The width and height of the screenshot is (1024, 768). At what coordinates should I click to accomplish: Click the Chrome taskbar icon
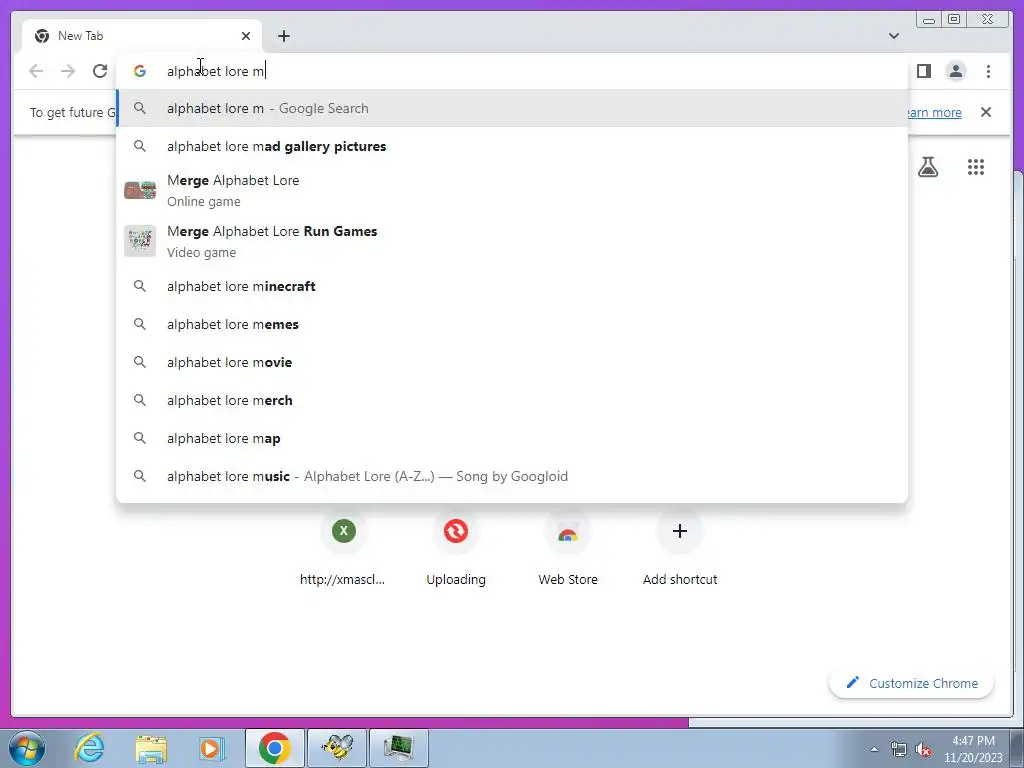(274, 748)
